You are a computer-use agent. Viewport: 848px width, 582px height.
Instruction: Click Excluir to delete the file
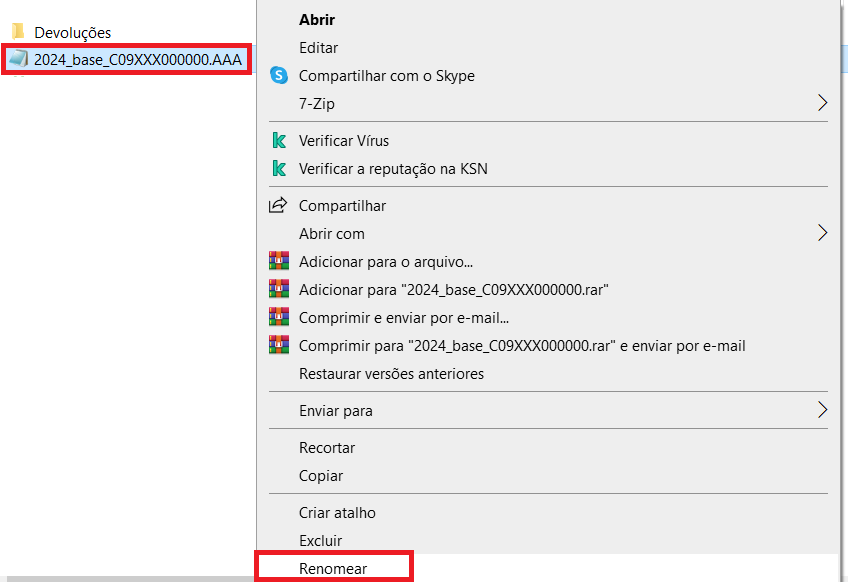pyautogui.click(x=320, y=541)
